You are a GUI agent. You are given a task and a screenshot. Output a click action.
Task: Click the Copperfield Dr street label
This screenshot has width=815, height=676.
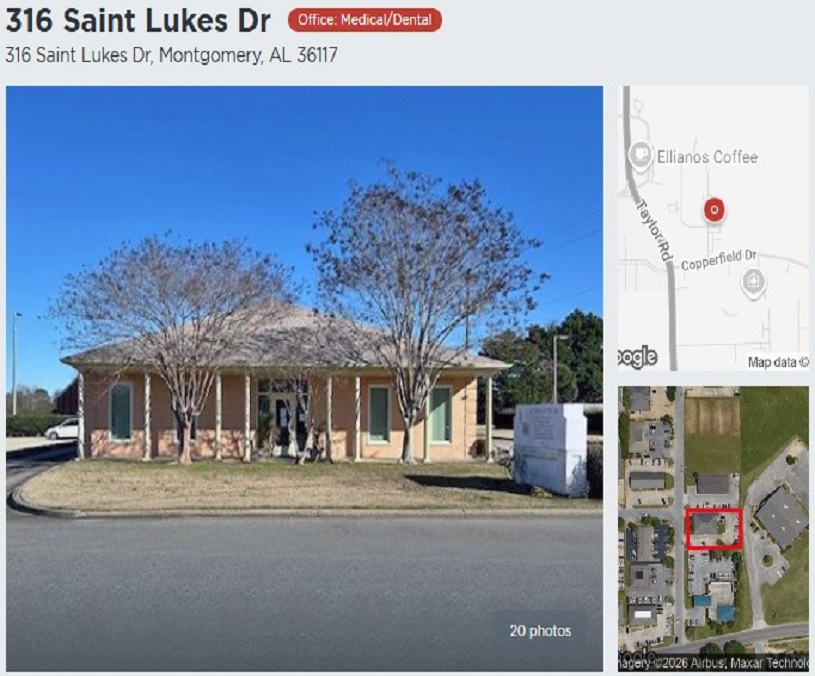719,260
